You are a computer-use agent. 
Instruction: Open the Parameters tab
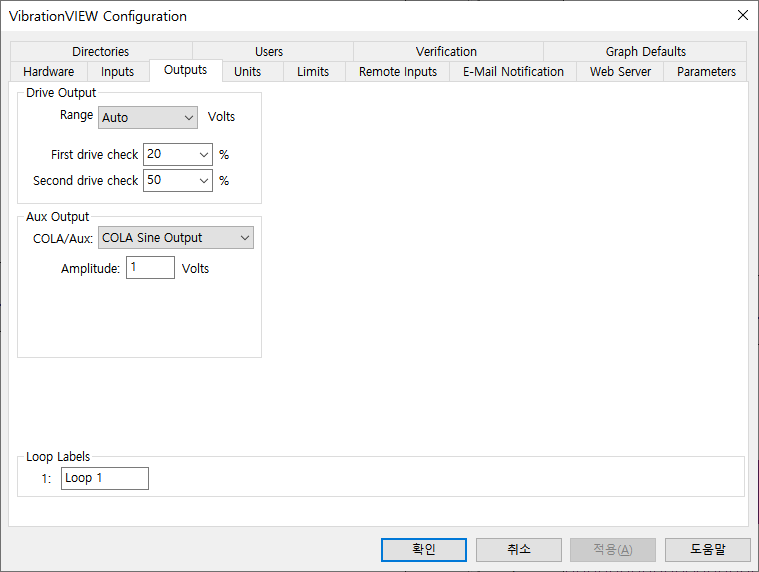click(x=706, y=72)
